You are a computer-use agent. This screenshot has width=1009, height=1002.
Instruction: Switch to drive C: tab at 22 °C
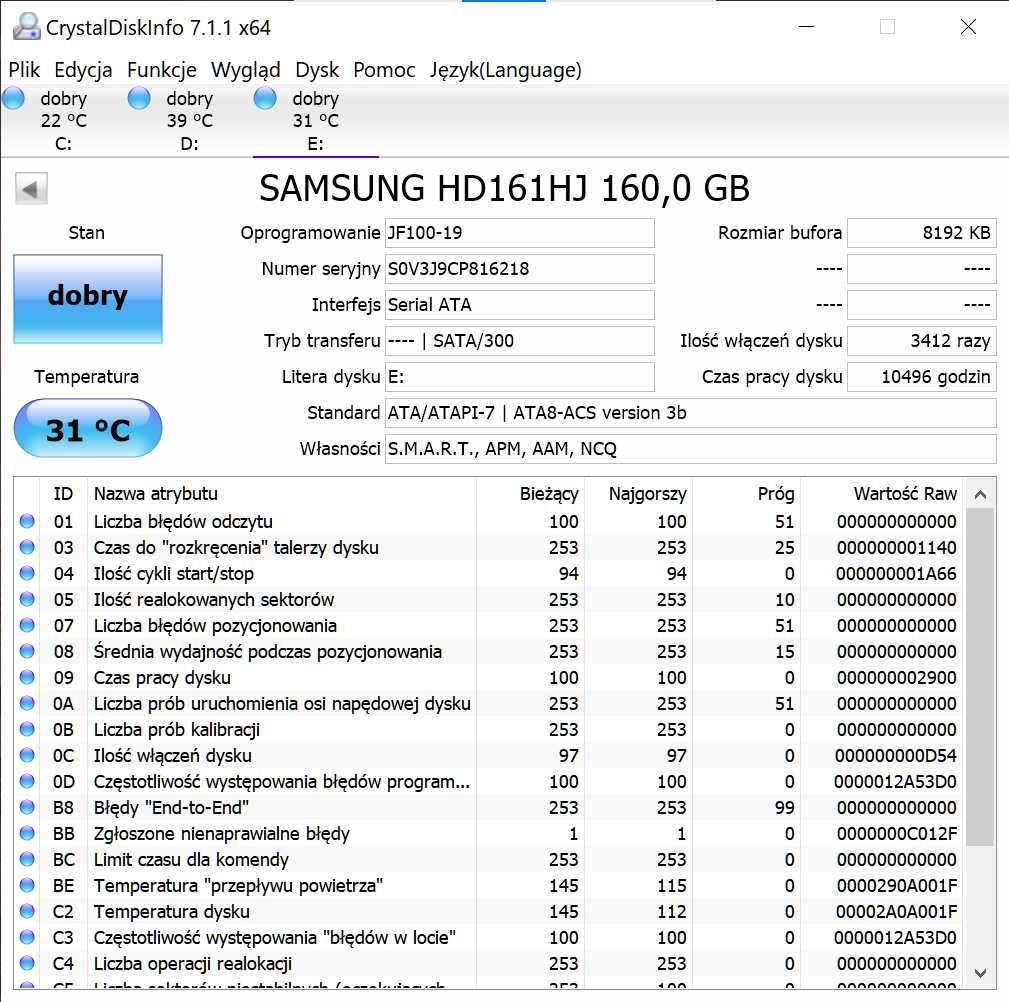click(x=63, y=121)
